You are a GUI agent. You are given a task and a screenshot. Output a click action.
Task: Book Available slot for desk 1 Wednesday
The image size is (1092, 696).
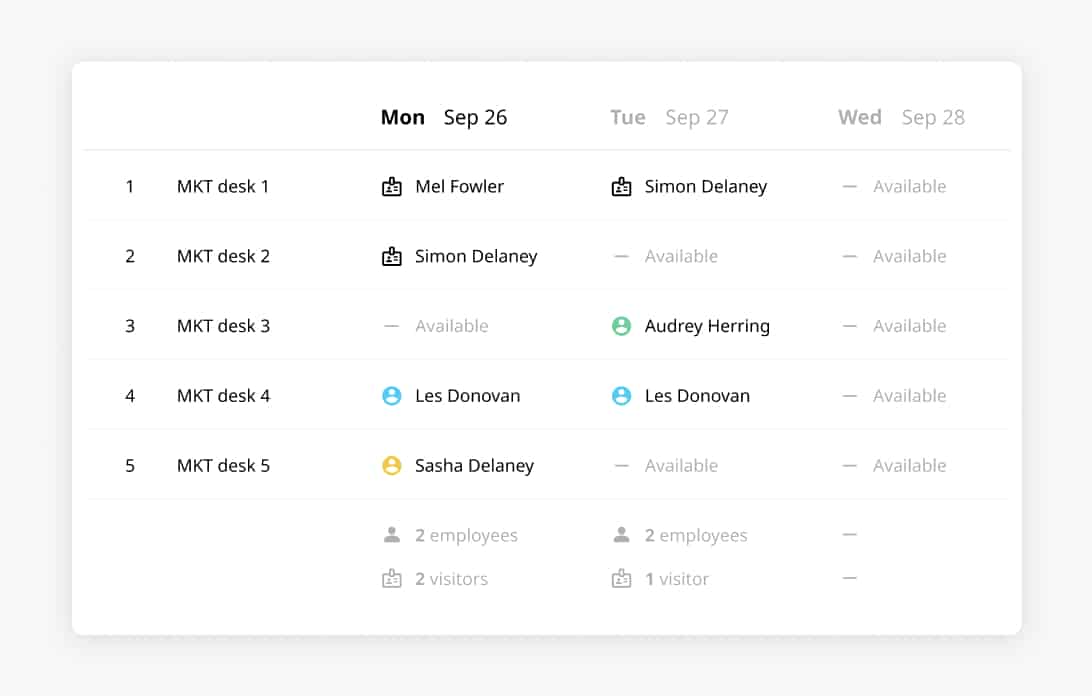point(910,187)
